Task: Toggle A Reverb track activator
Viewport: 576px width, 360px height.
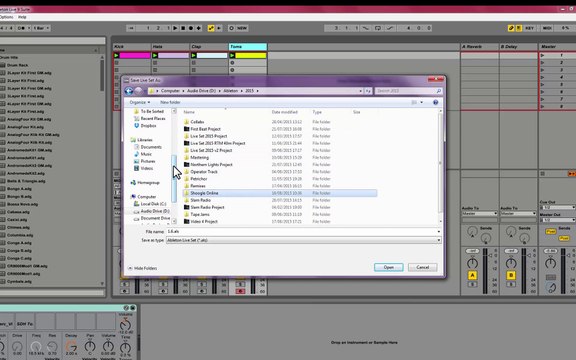Action: 472,275
